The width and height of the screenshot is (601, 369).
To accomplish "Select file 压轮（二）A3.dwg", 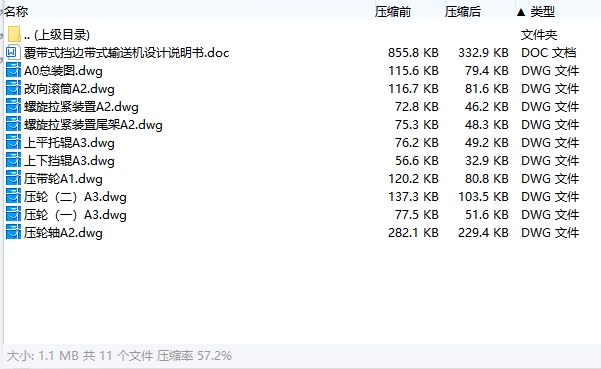I will pyautogui.click(x=75, y=197).
